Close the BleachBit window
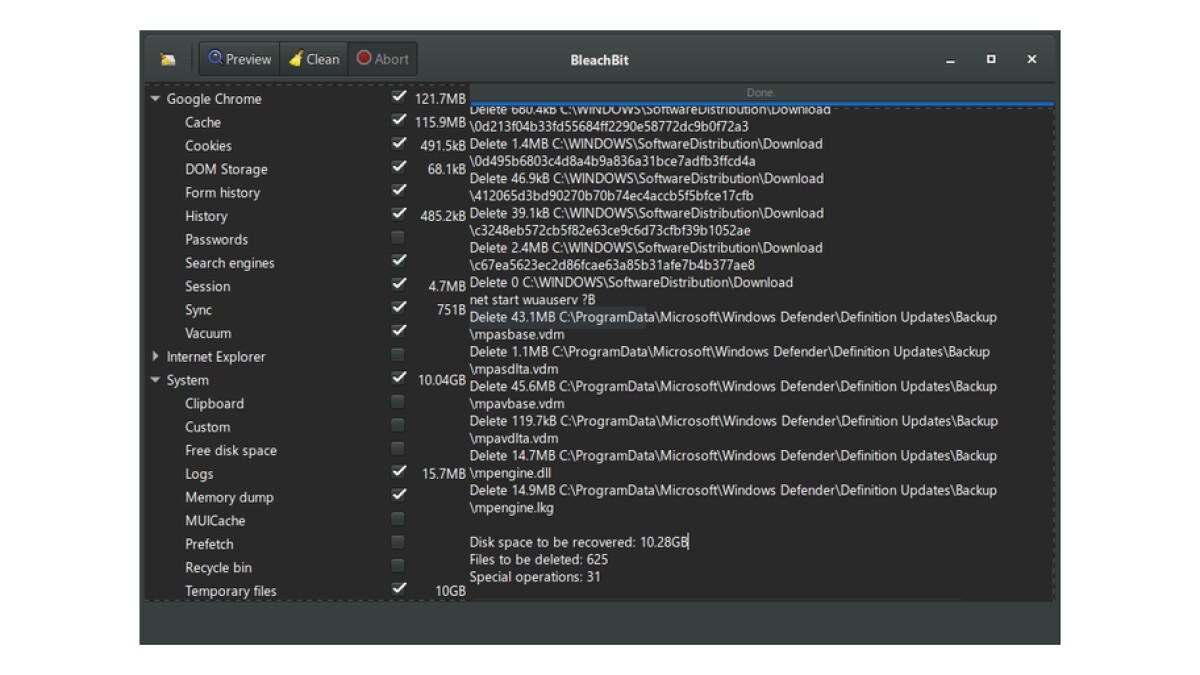 coord(1031,59)
